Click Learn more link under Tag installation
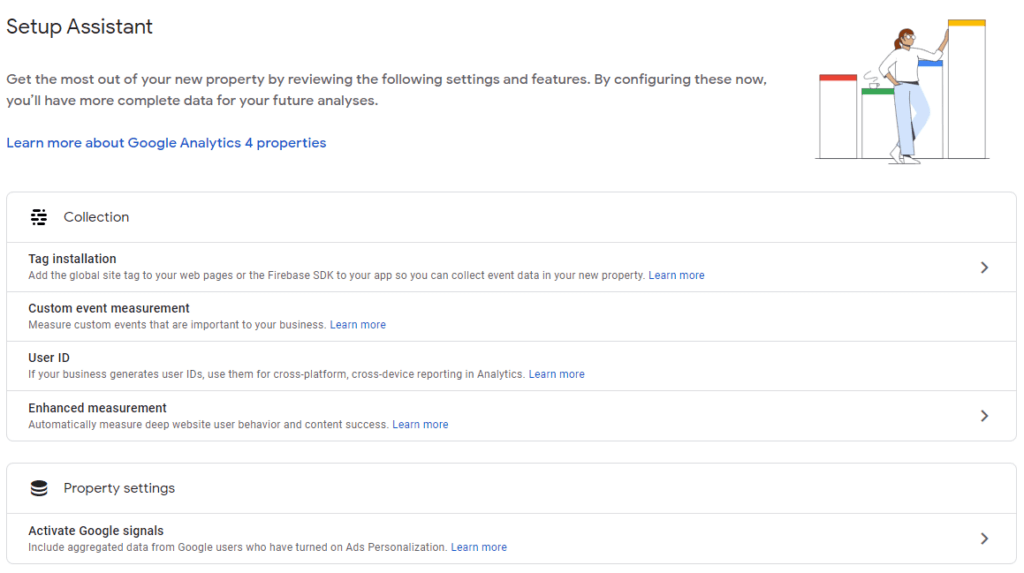This screenshot has height=573, width=1024. (x=676, y=275)
